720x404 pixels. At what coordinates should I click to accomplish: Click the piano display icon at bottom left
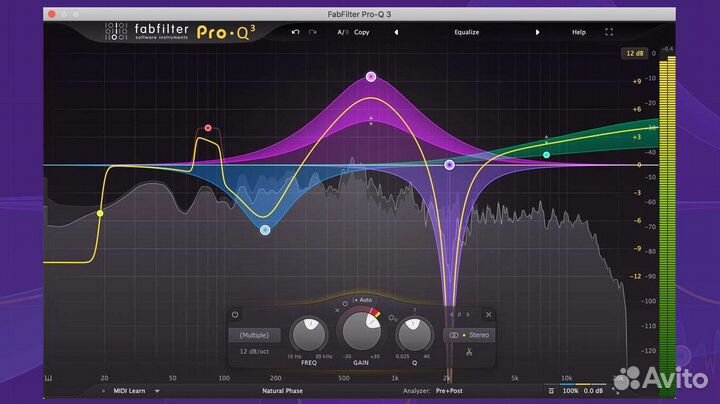(x=48, y=380)
